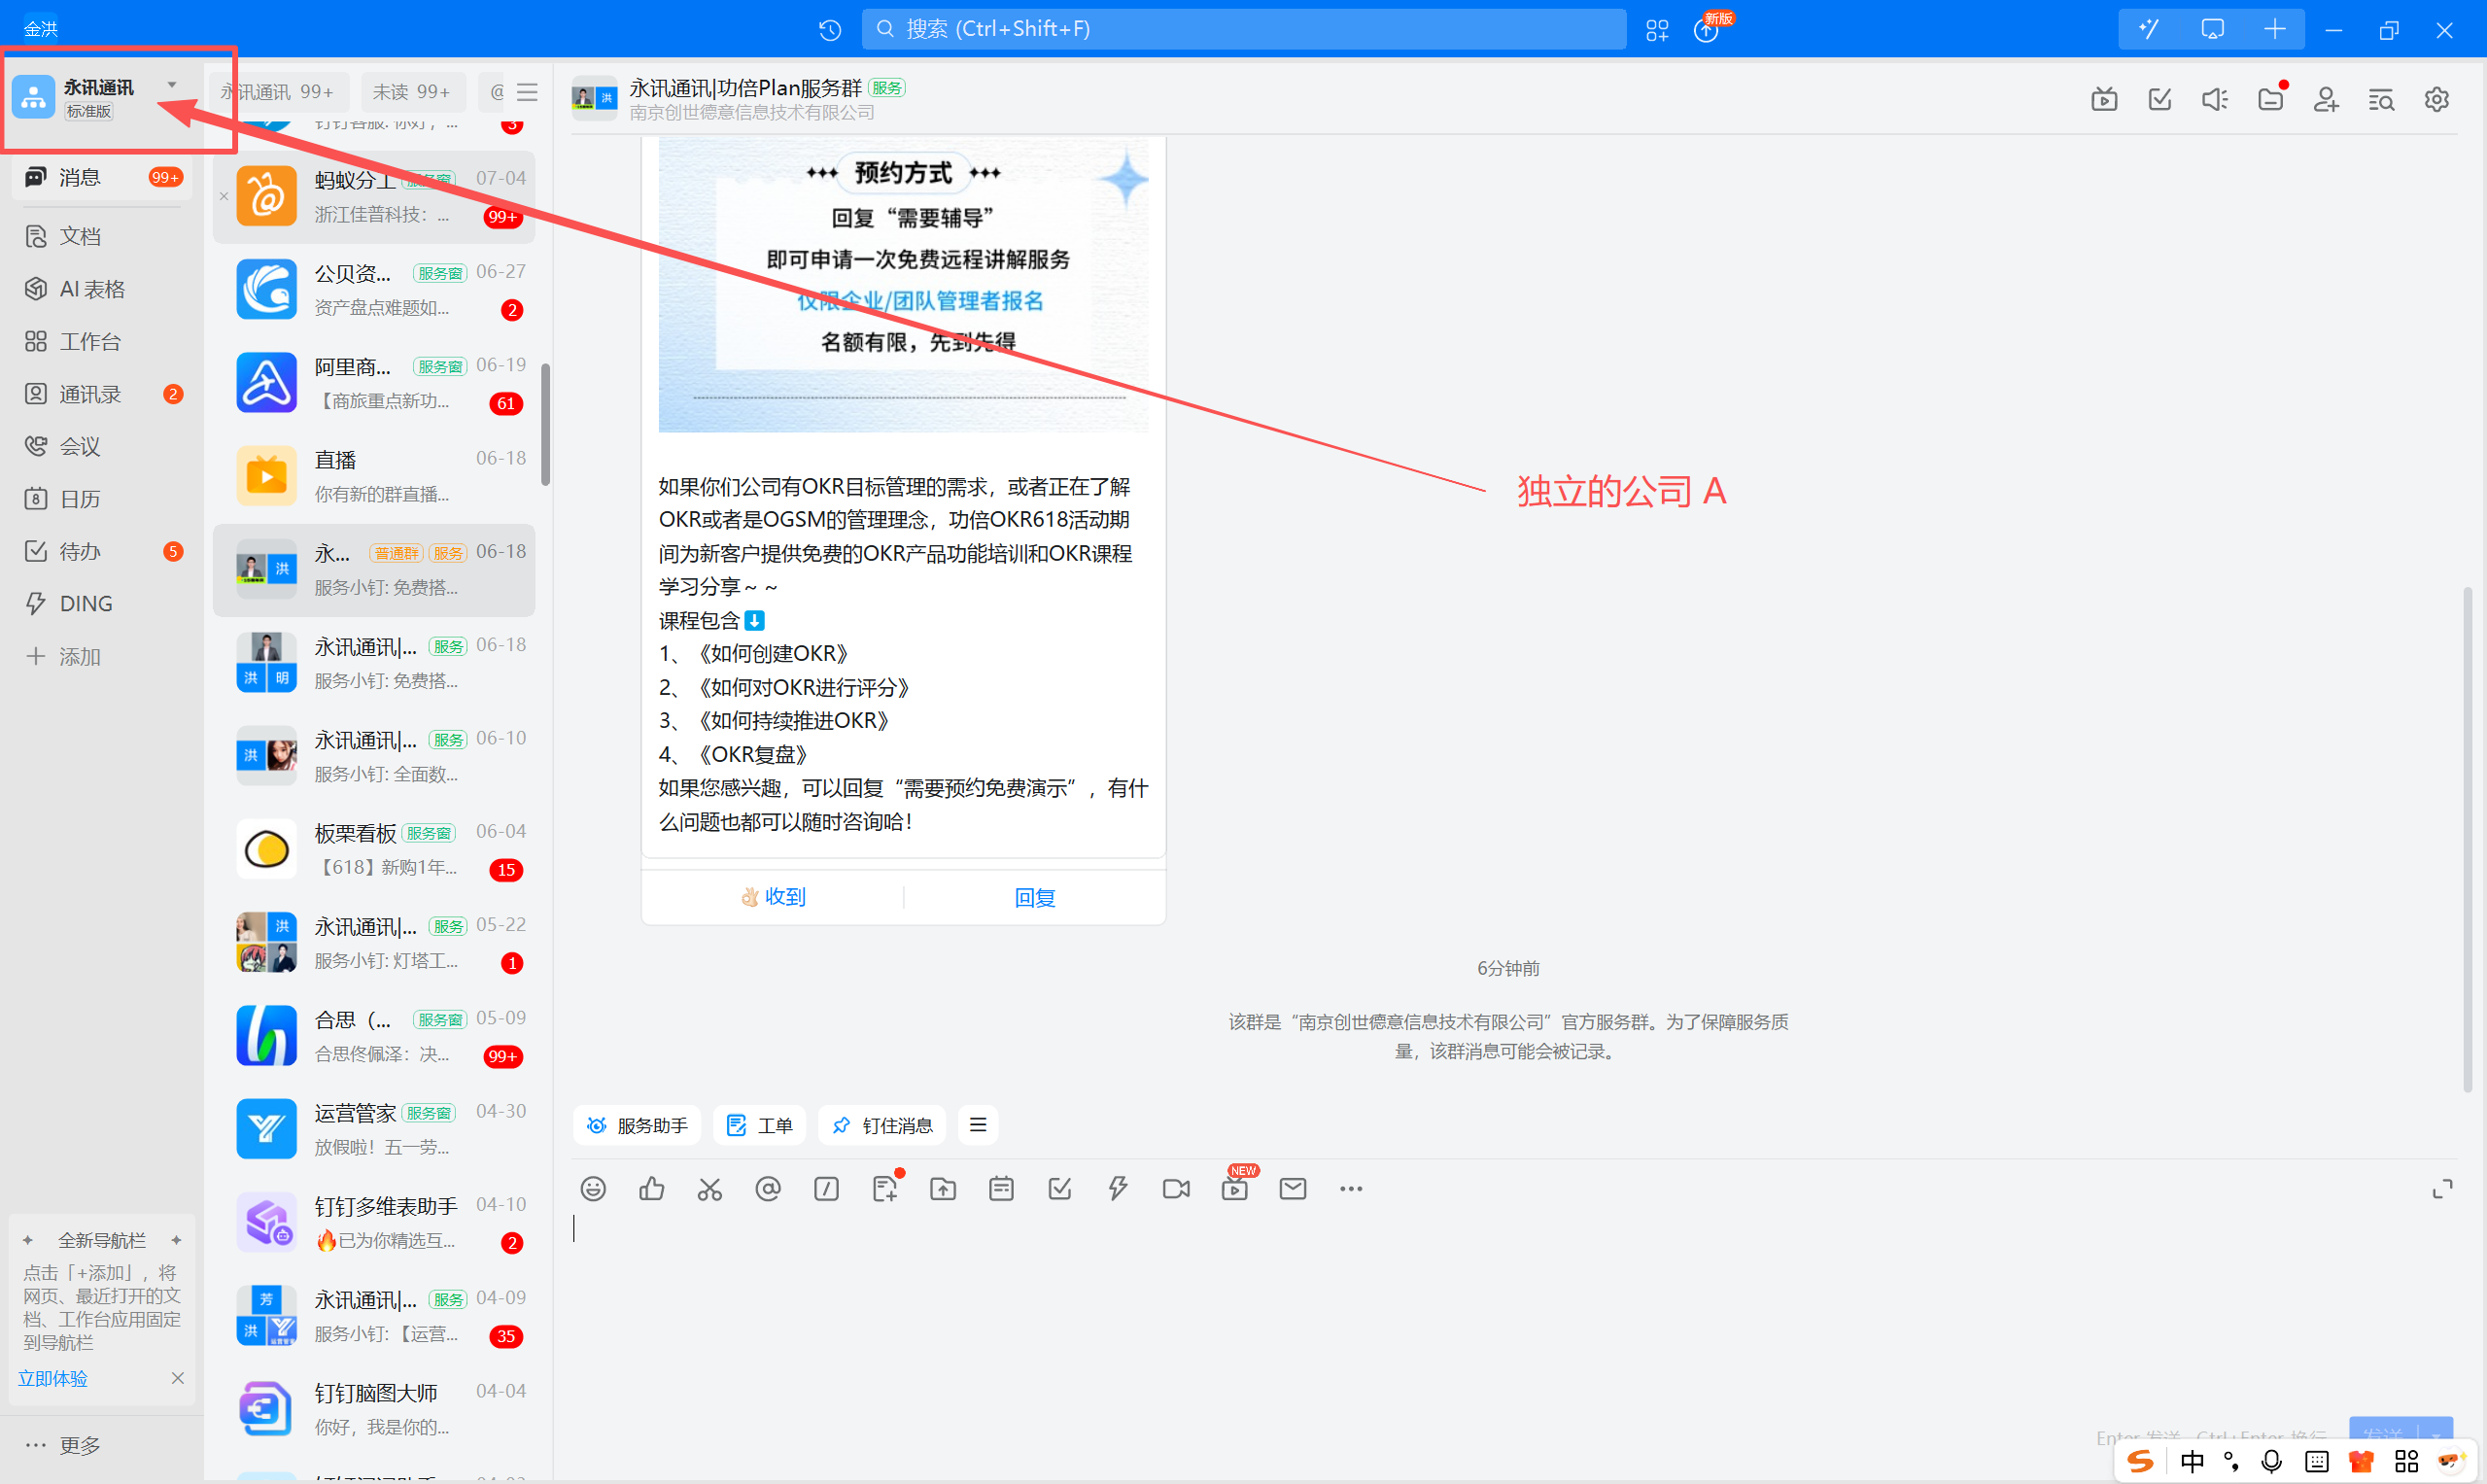Expand the 永讯通讯 organization dropdown arrow
Screen dimensions: 2487x1484
[172, 85]
